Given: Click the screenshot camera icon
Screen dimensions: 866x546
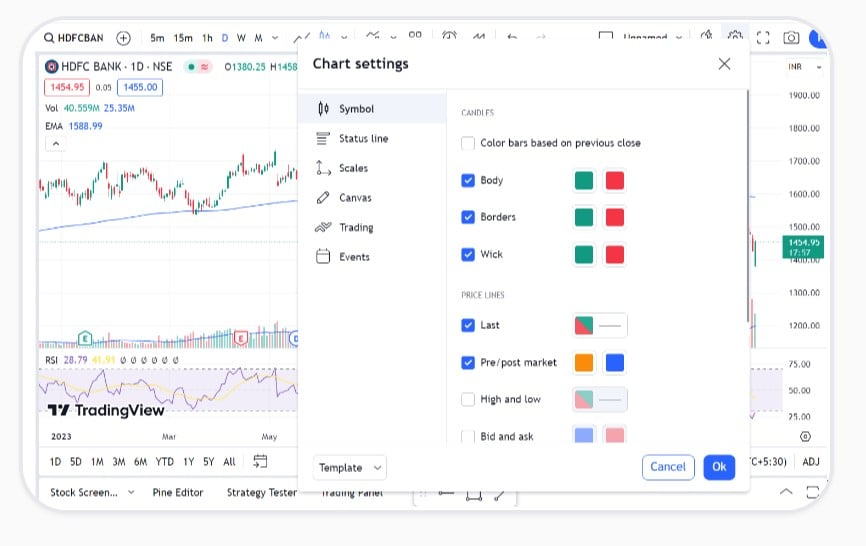Looking at the screenshot, I should click(x=791, y=38).
